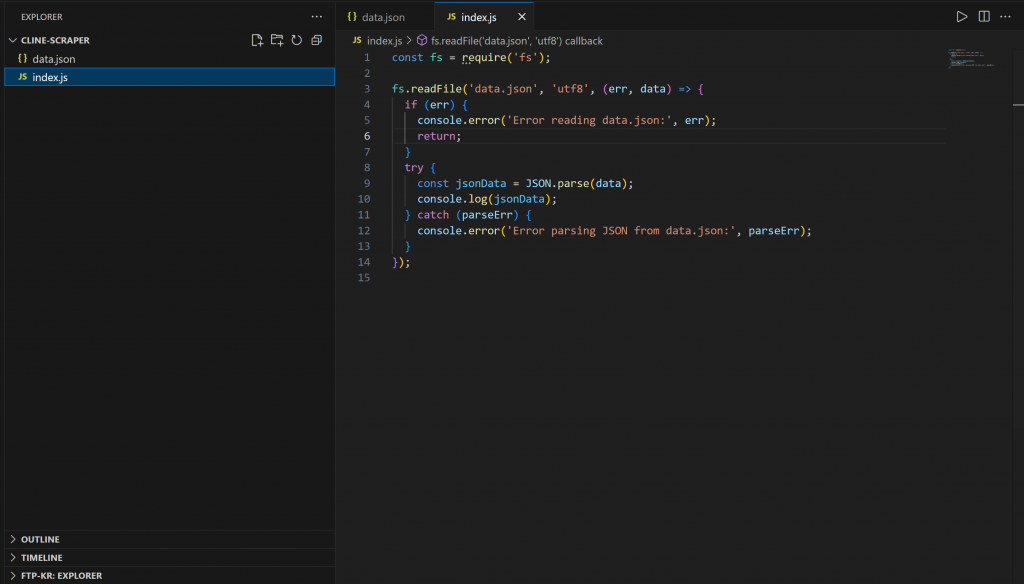Refresh the Explorer file list

coord(297,40)
